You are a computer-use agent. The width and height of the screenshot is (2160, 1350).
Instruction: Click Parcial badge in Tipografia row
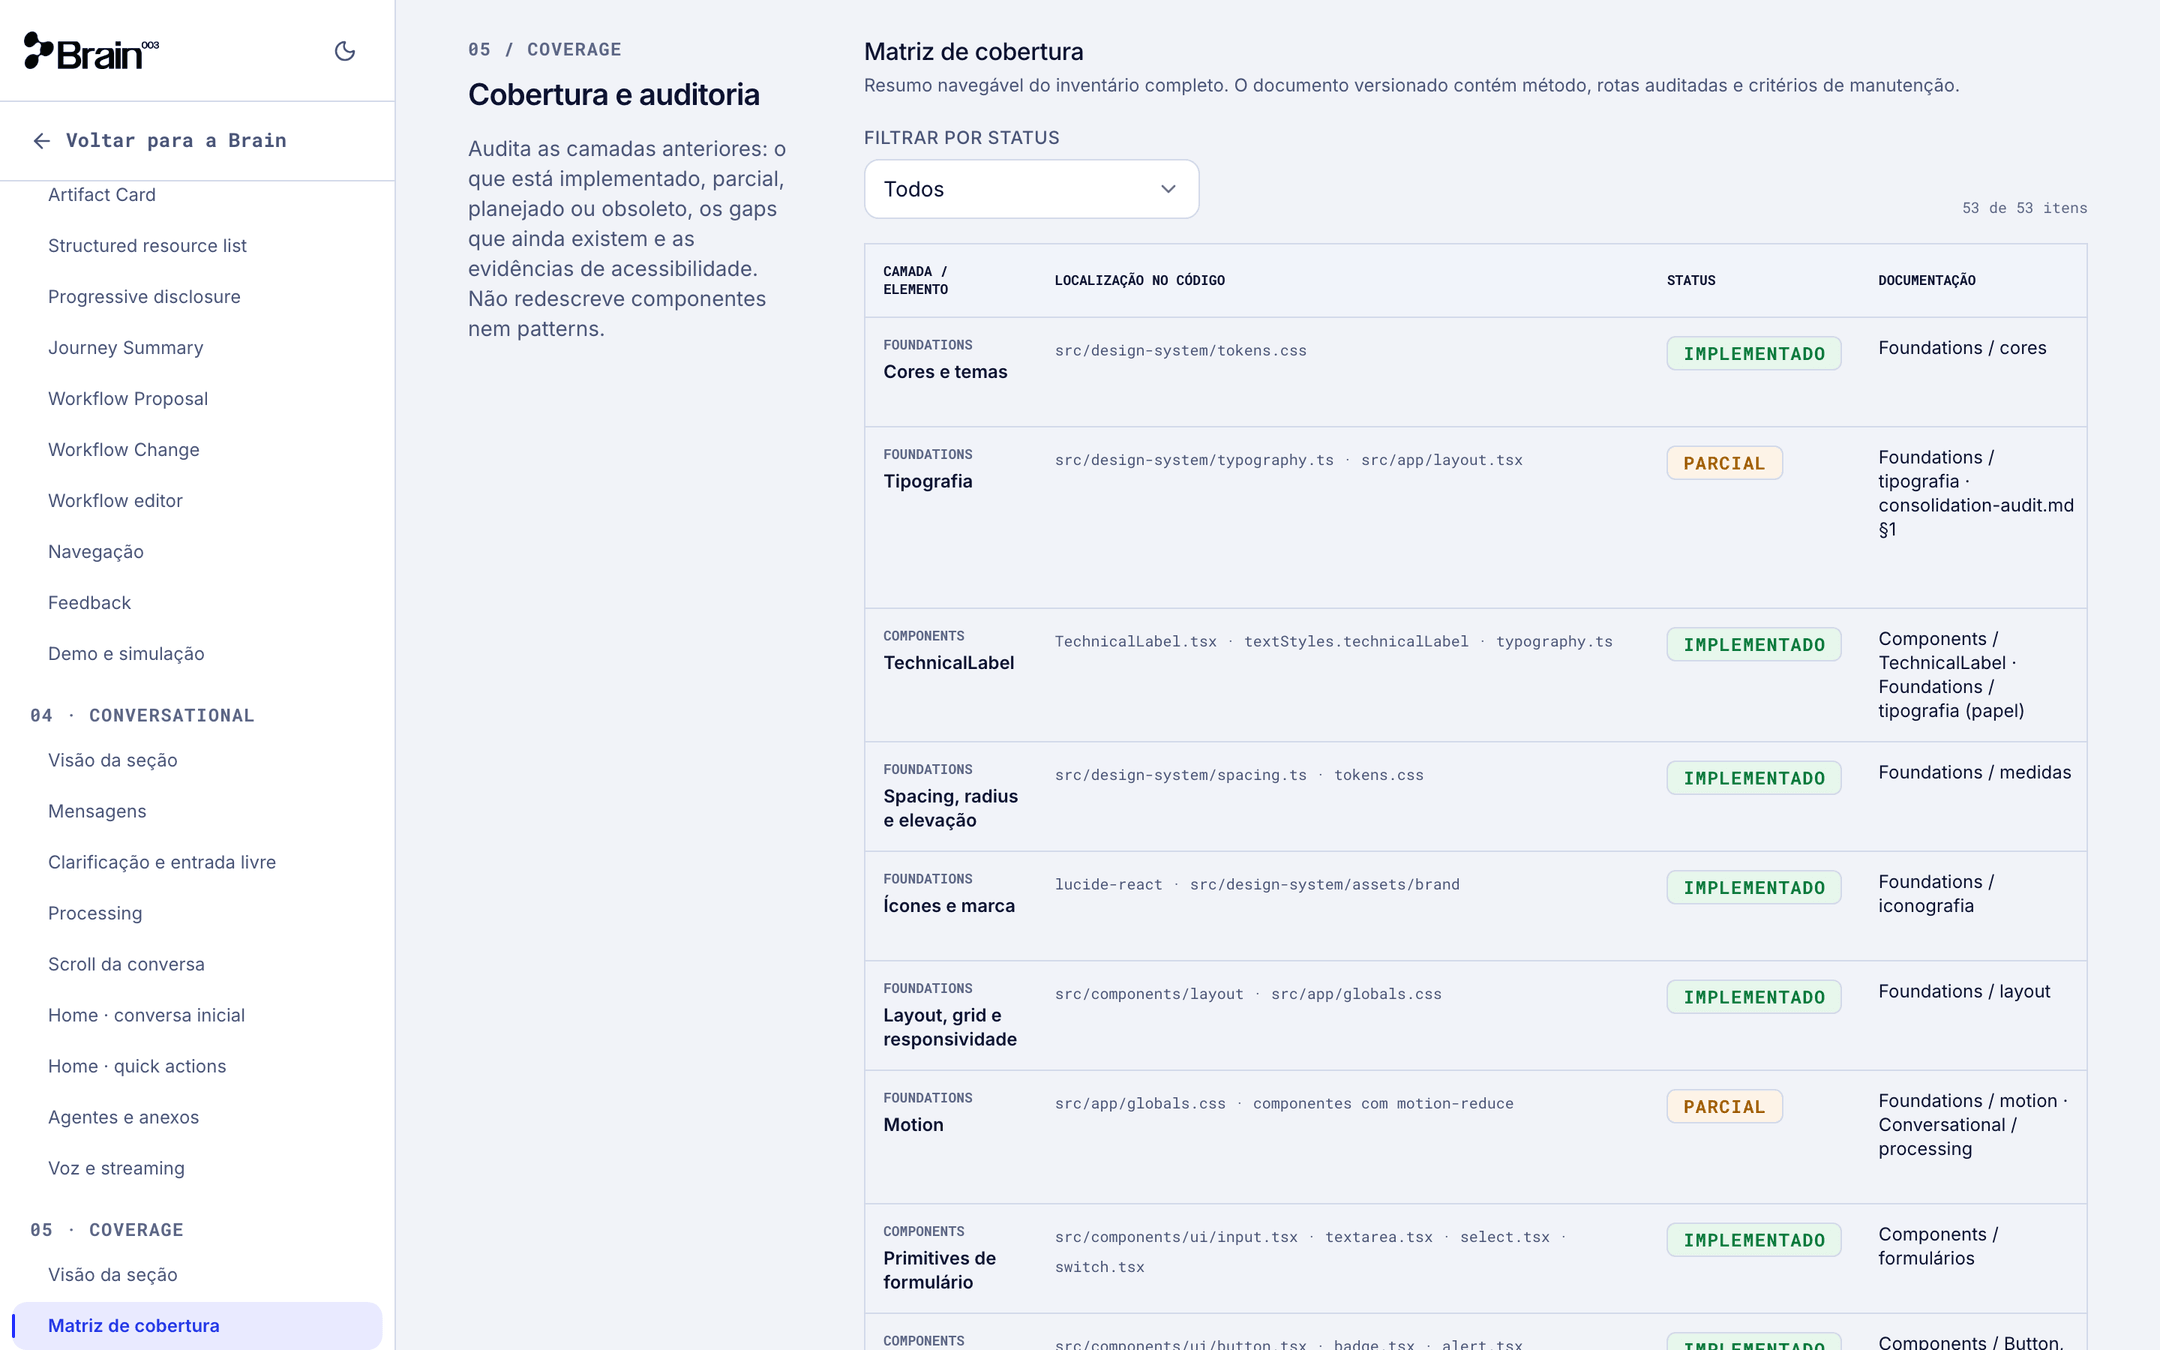[x=1724, y=463]
